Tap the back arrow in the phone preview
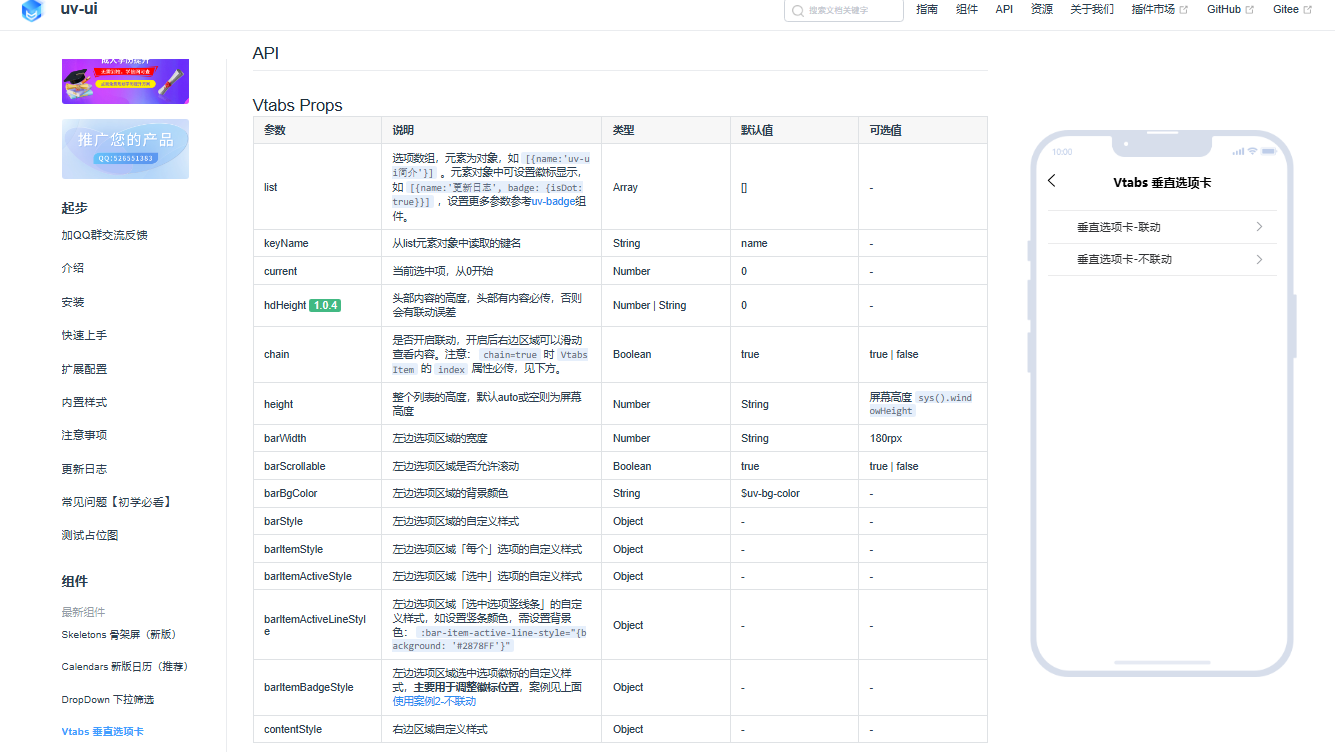The height and width of the screenshot is (752, 1335). tap(1051, 181)
